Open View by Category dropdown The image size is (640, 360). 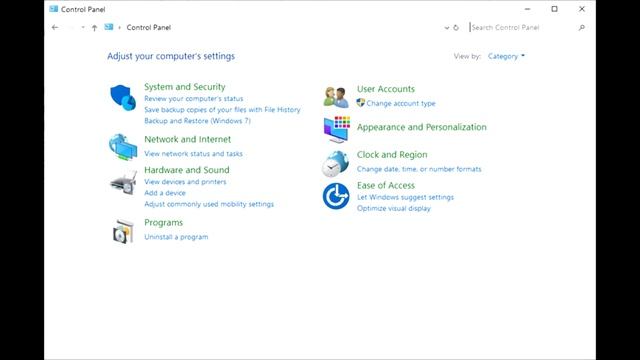(506, 56)
